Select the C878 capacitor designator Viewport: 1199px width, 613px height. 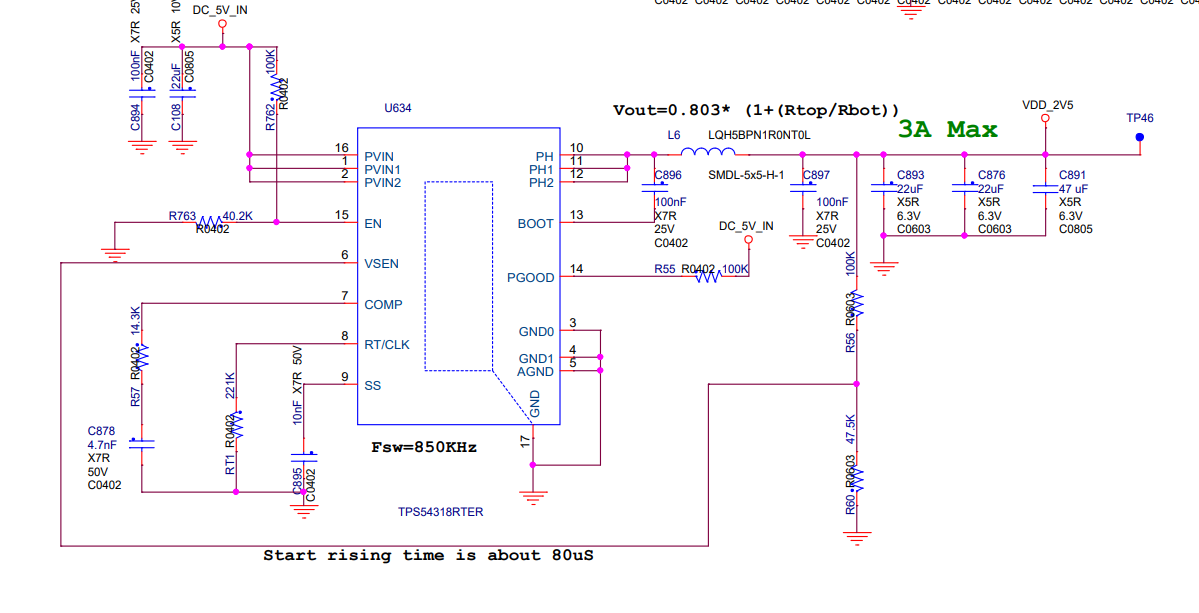pos(102,430)
